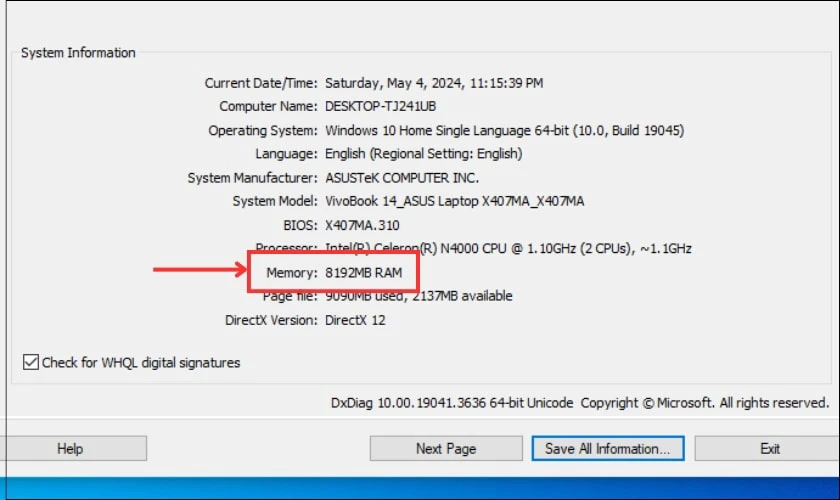The height and width of the screenshot is (500, 840).
Task: Click the Language: label
Action: [286, 154]
